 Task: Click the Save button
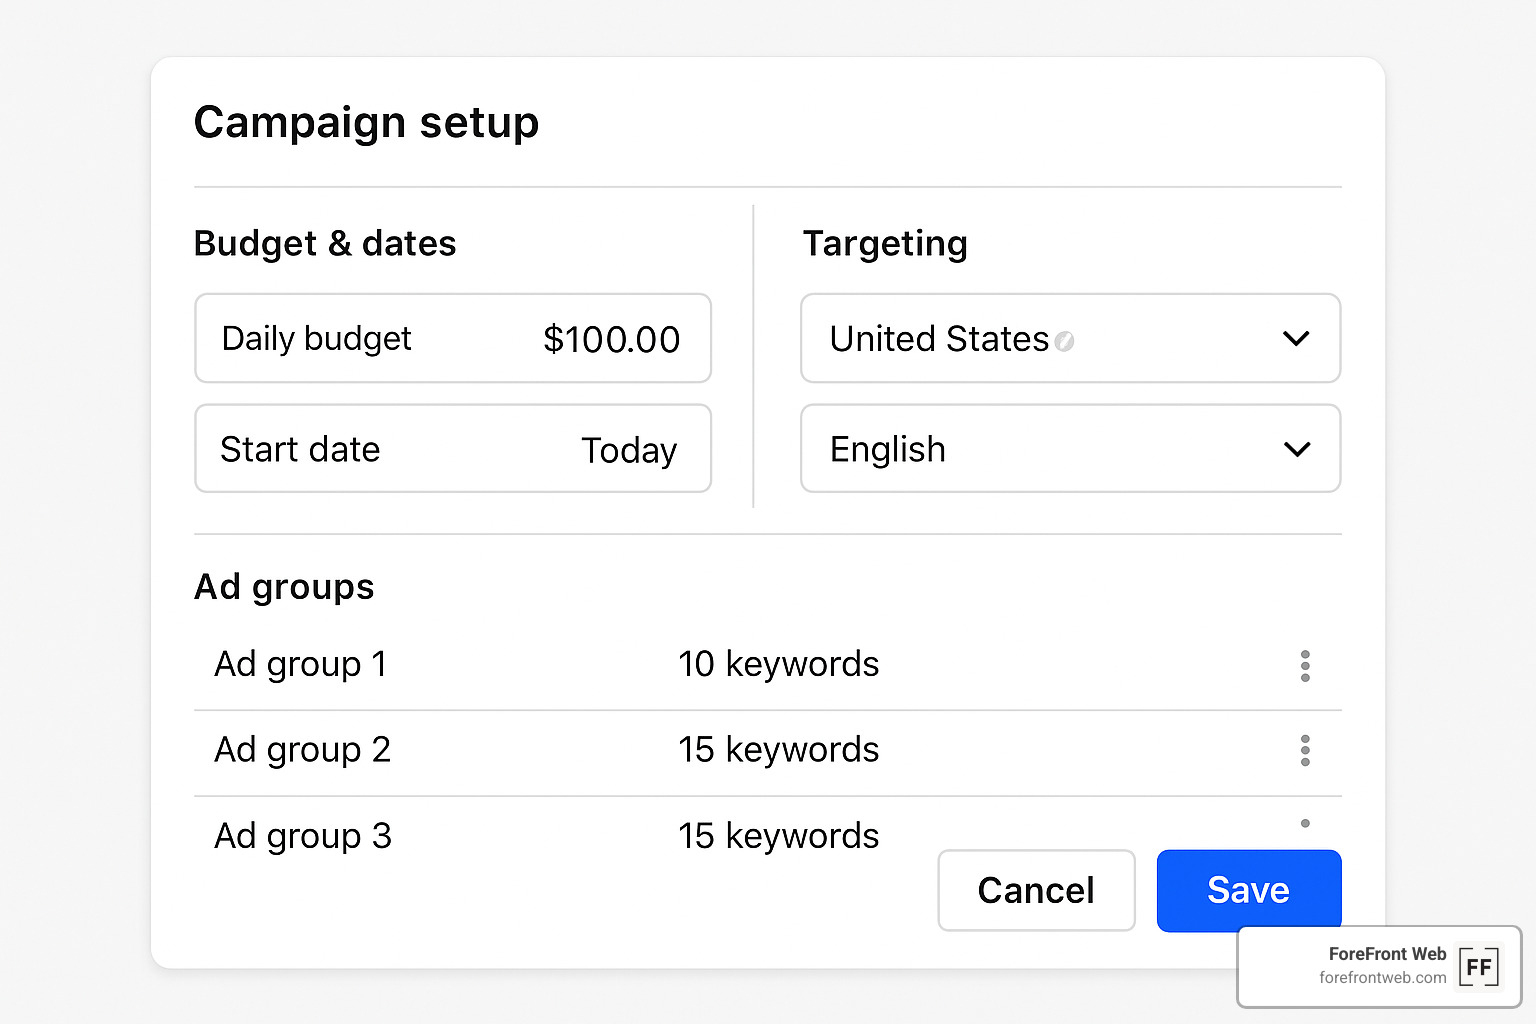(x=1249, y=890)
